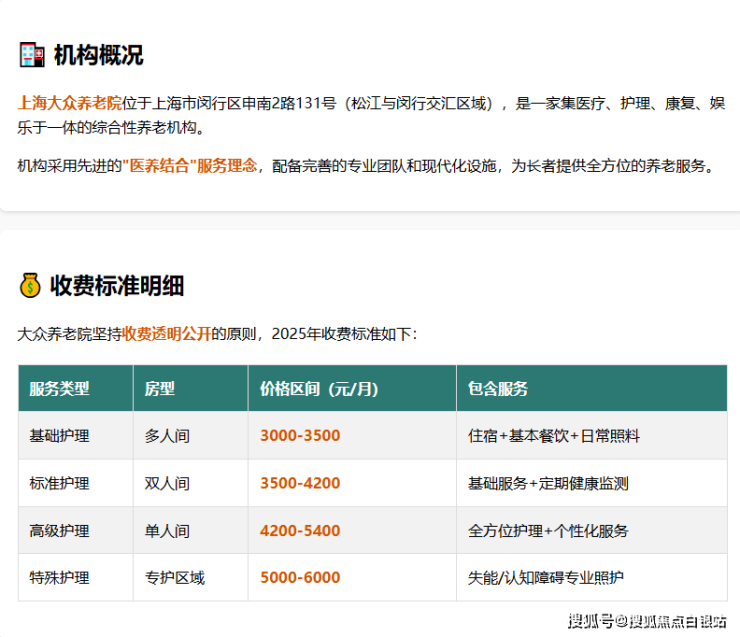Select the 基础护理 row label
This screenshot has height=637, width=740.
tap(59, 436)
